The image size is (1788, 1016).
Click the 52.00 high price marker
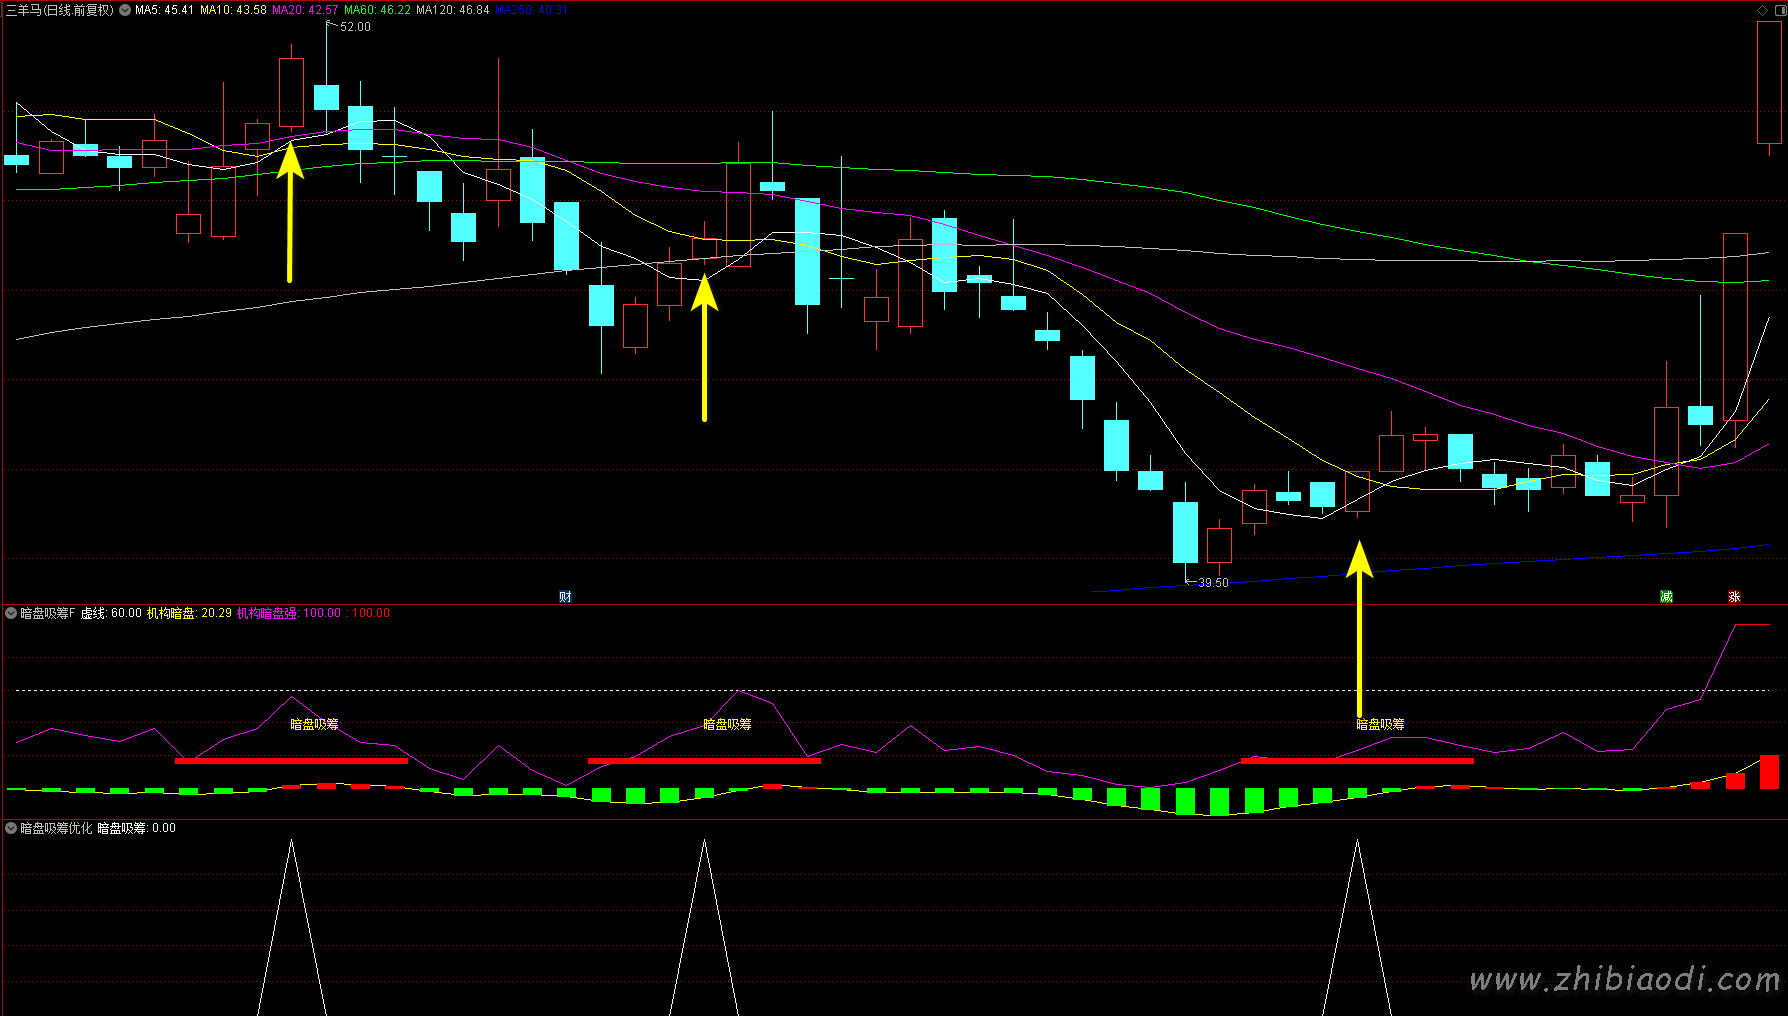(x=355, y=27)
